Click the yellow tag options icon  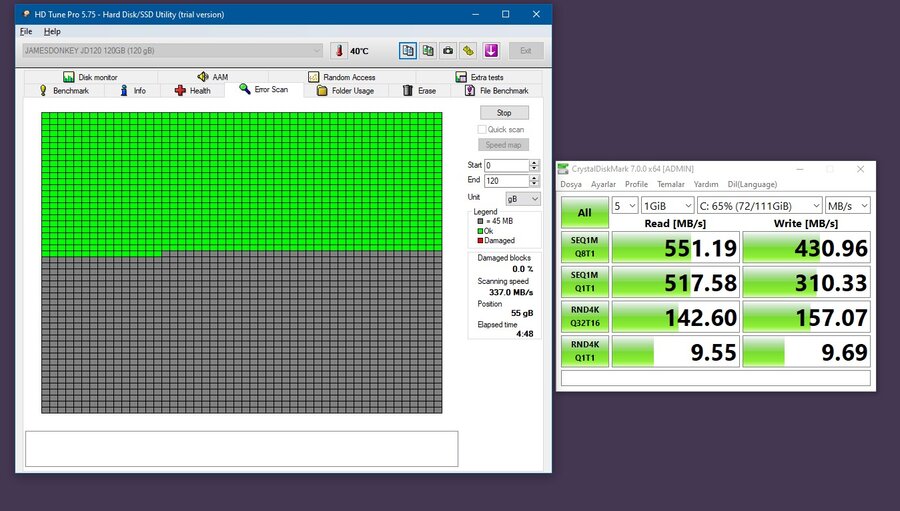click(x=467, y=51)
